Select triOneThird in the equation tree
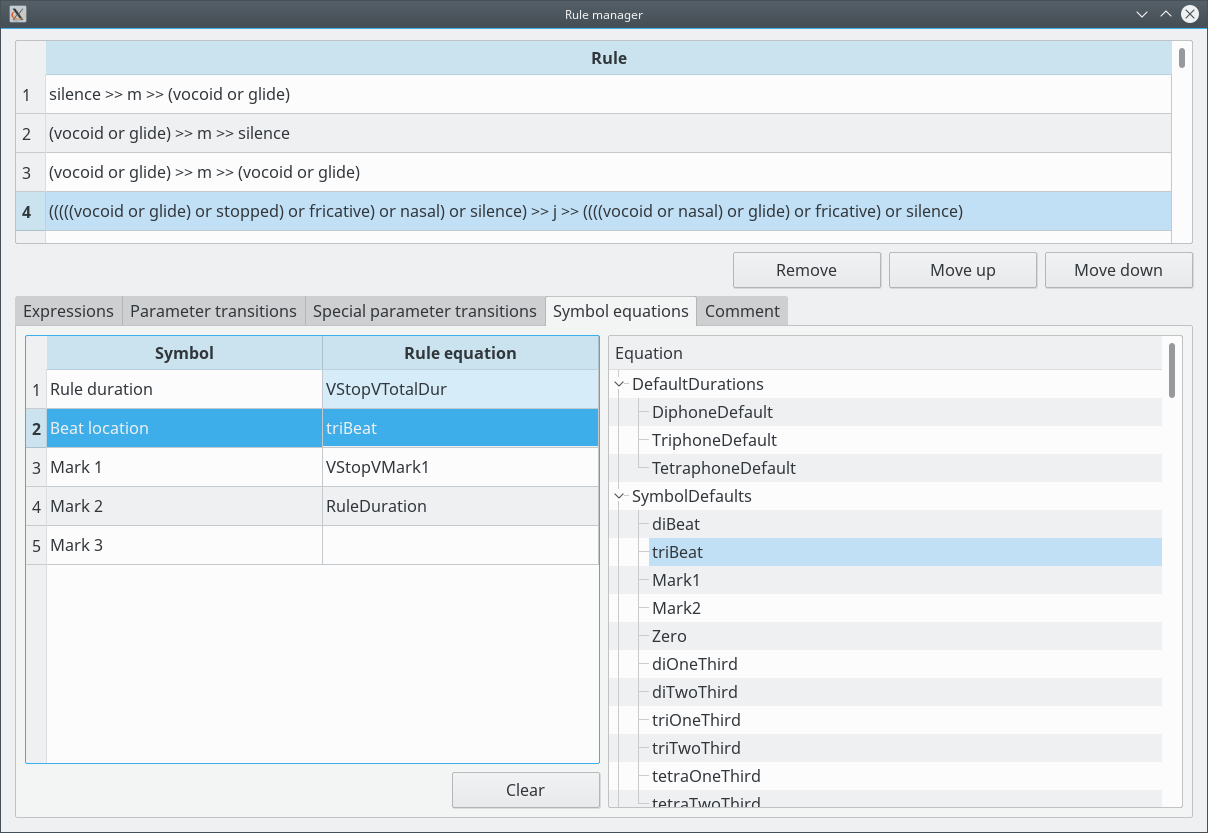Image resolution: width=1208 pixels, height=833 pixels. point(696,720)
